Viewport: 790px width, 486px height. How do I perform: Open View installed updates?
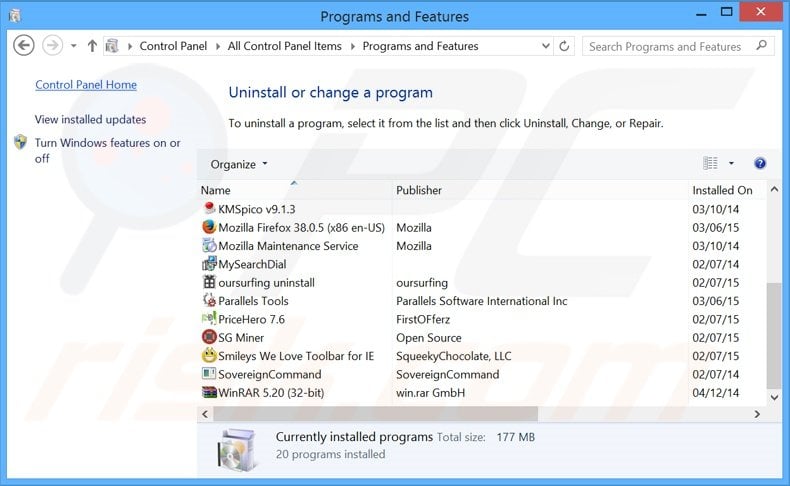[x=90, y=119]
